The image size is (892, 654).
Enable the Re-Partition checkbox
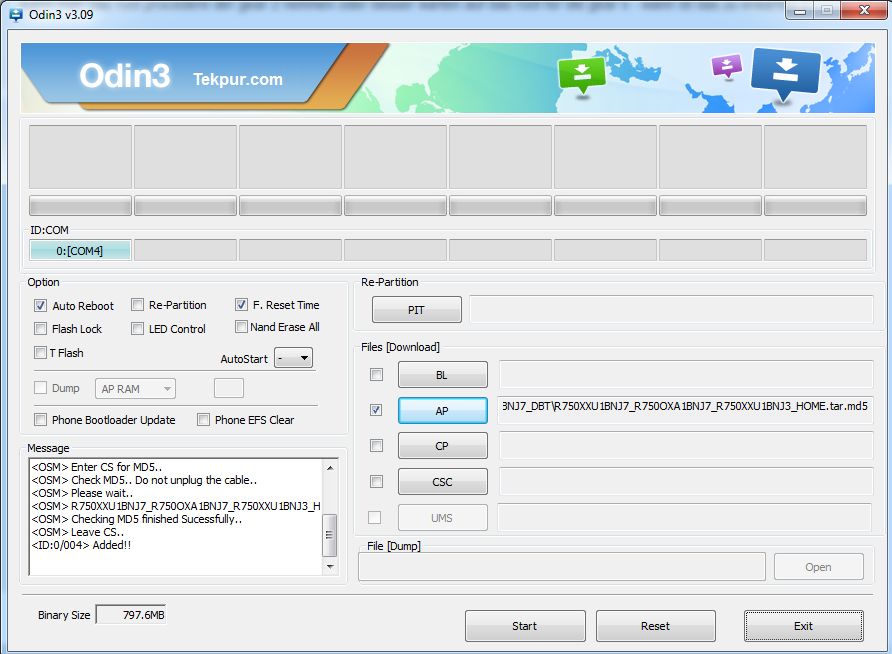pos(137,305)
